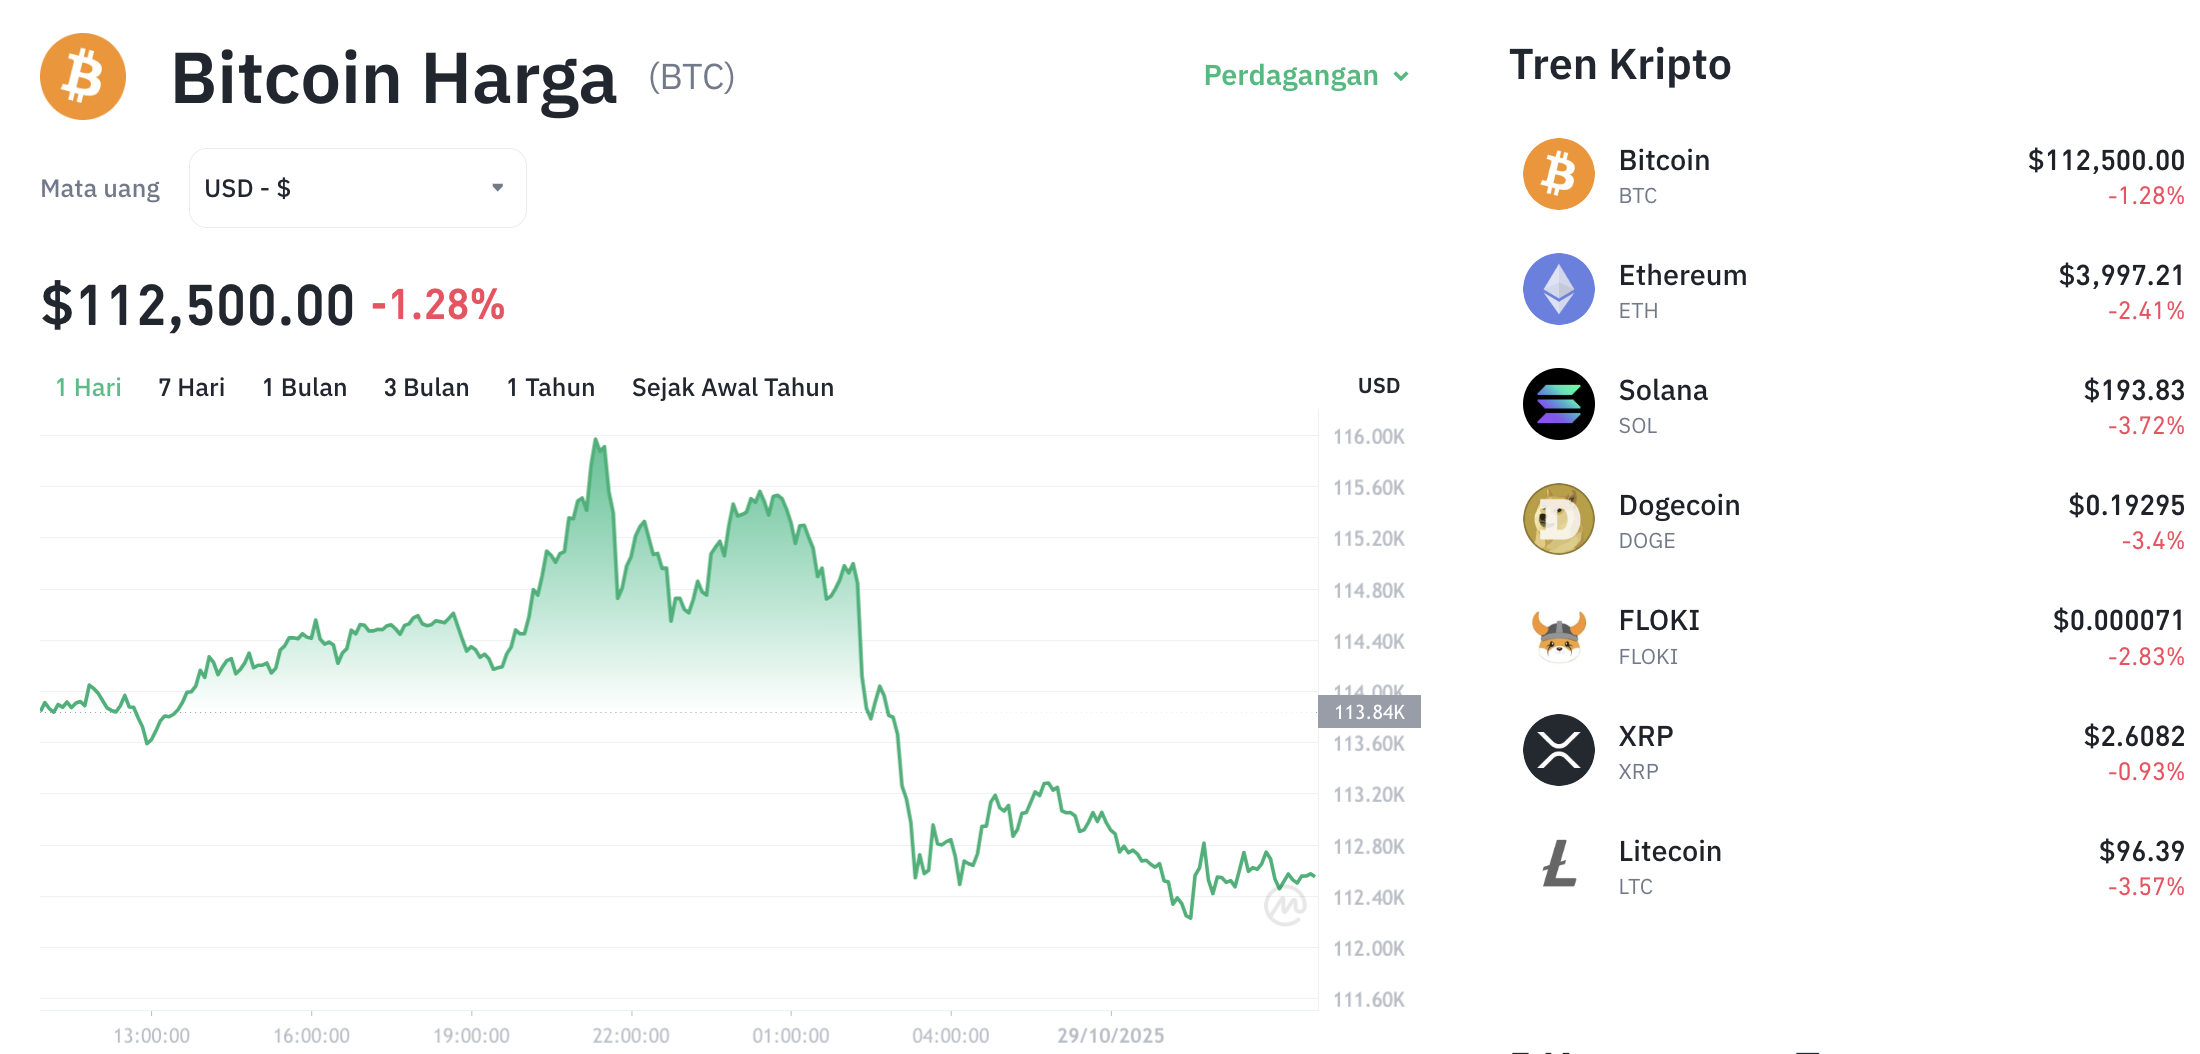Select Sejak Awal Tahun range
The image size is (2200, 1054).
coord(732,388)
